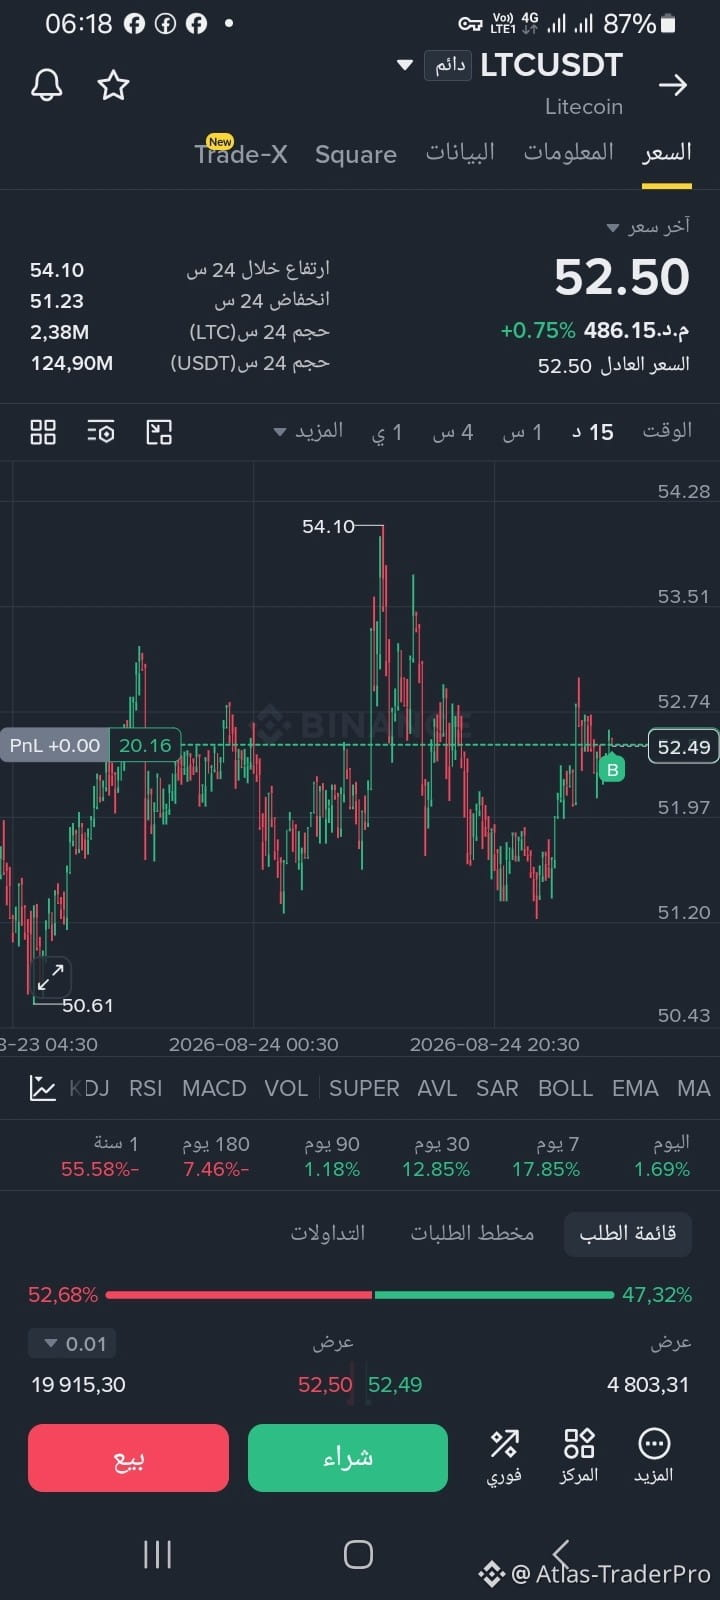Tap the green B buy marker on chart
Viewport: 720px width, 1600px height.
pos(612,769)
